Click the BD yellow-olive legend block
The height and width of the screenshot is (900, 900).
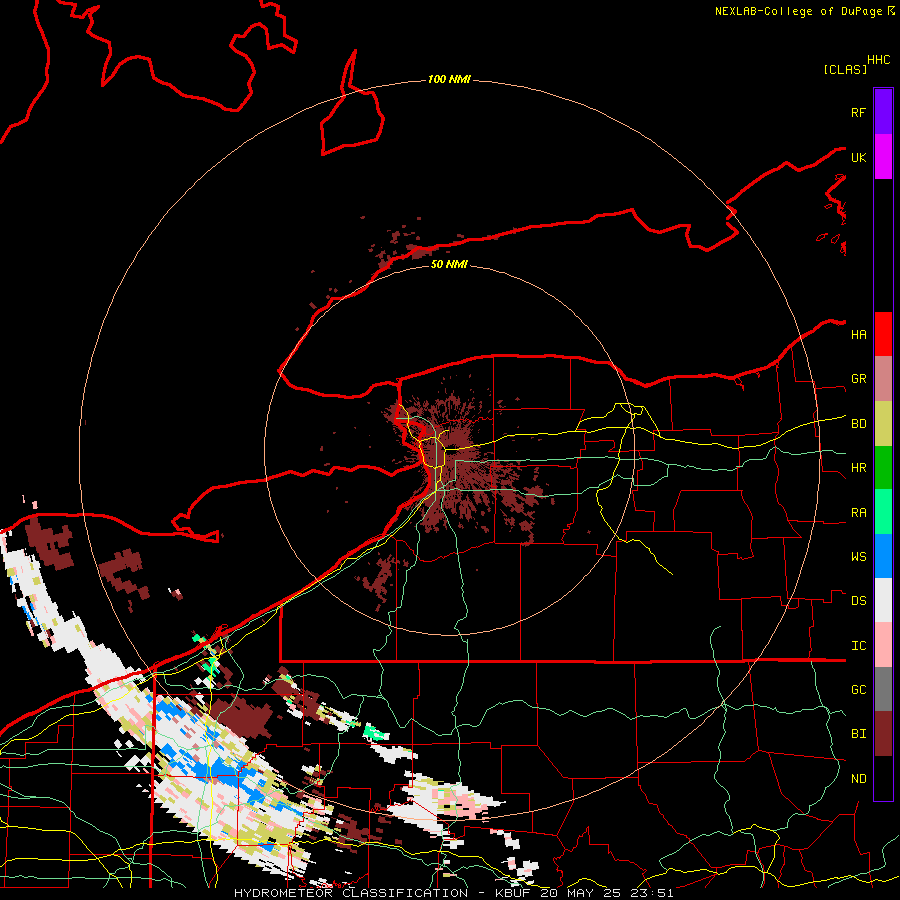883,424
